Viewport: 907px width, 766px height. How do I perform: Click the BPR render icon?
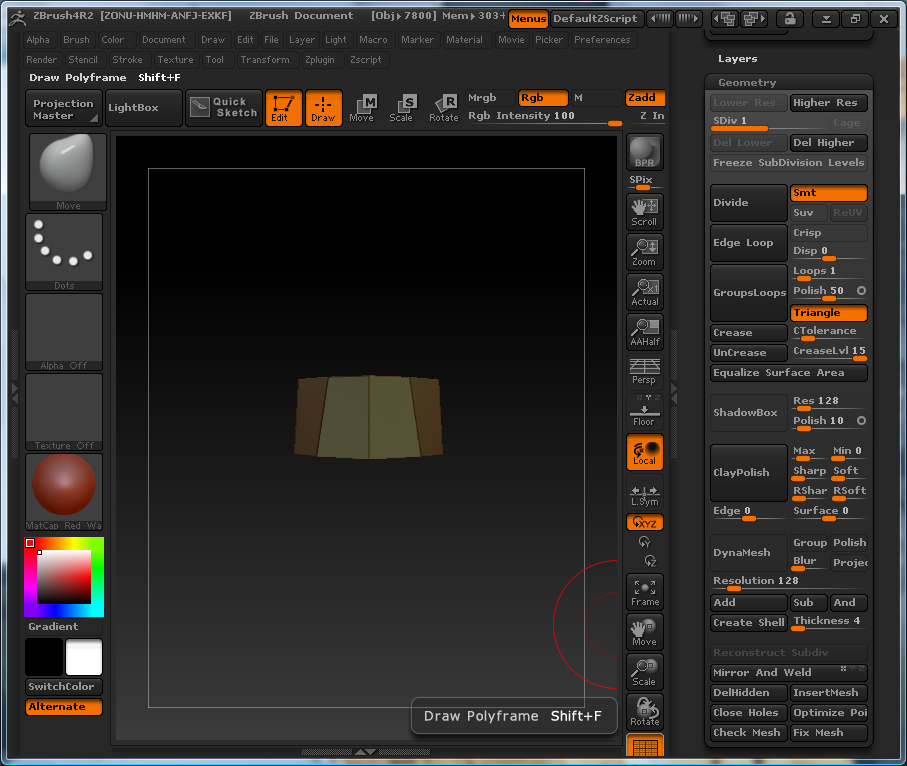pos(644,152)
